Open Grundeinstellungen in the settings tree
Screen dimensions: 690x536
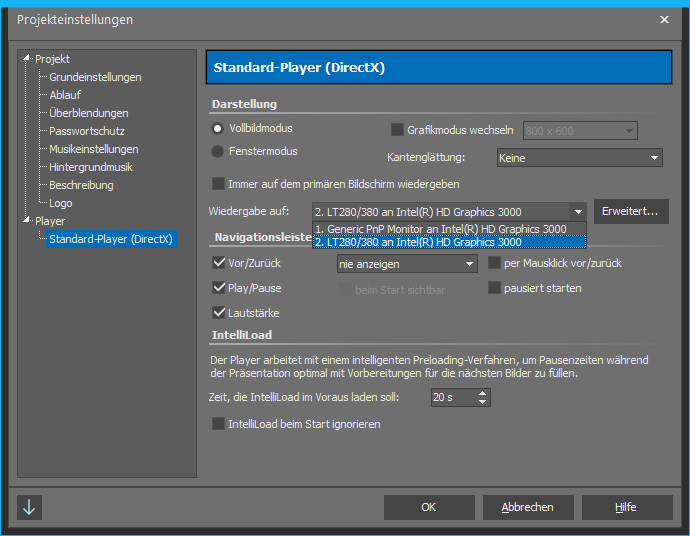tap(95, 77)
